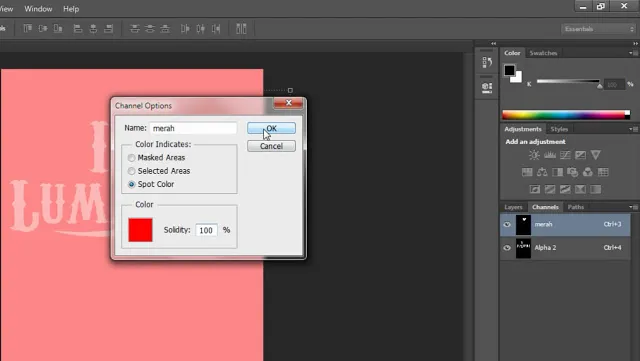Add a Color Balance adjustment (scales icon)
This screenshot has height=361, width=640.
click(x=542, y=172)
